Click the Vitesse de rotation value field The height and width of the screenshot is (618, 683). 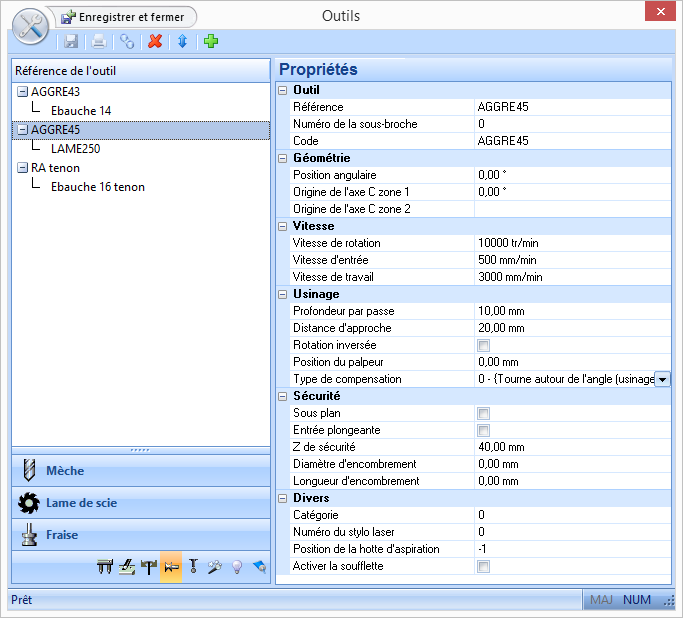(570, 243)
